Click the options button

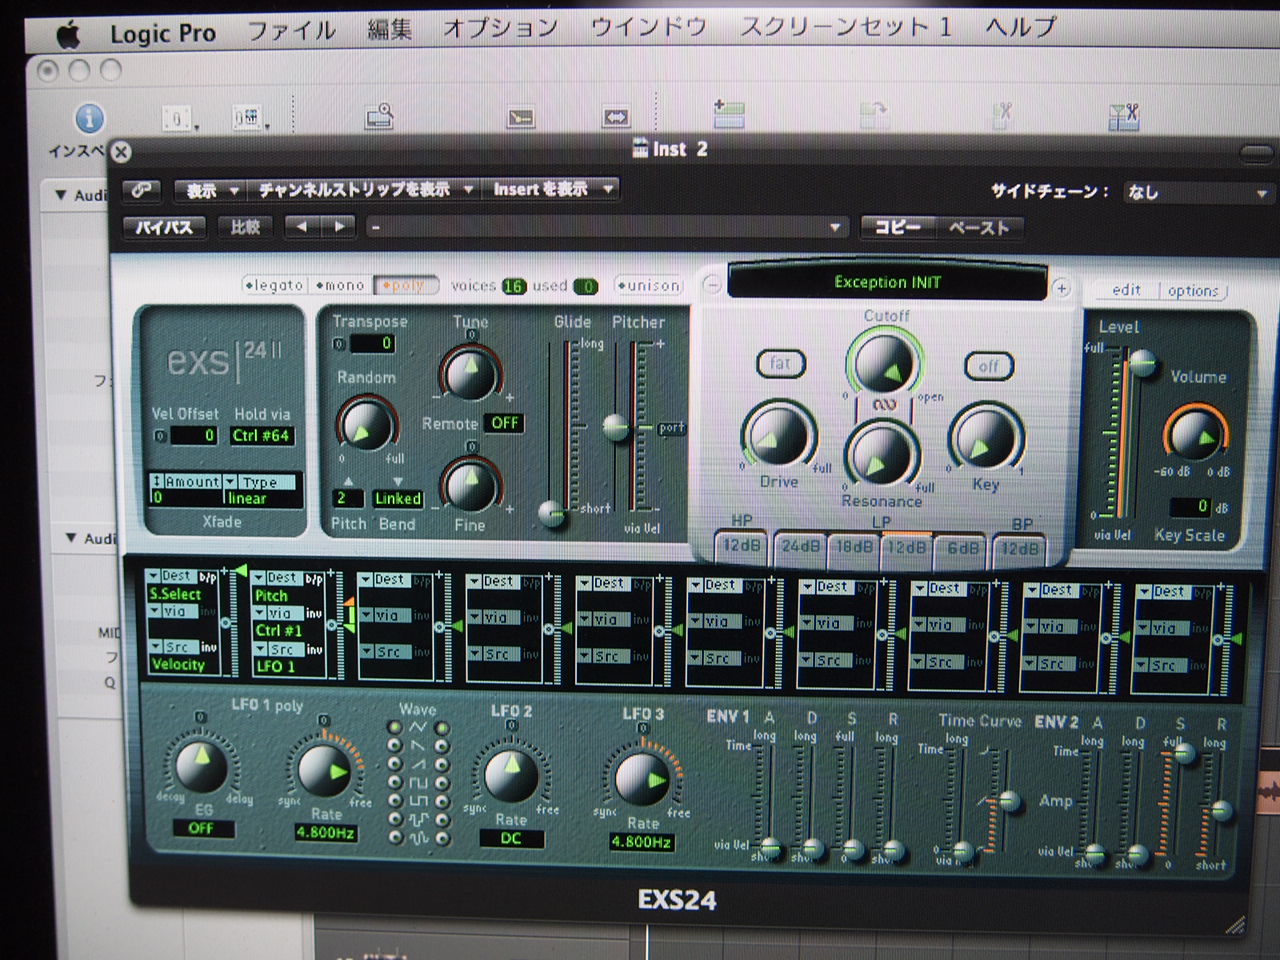(x=1193, y=291)
